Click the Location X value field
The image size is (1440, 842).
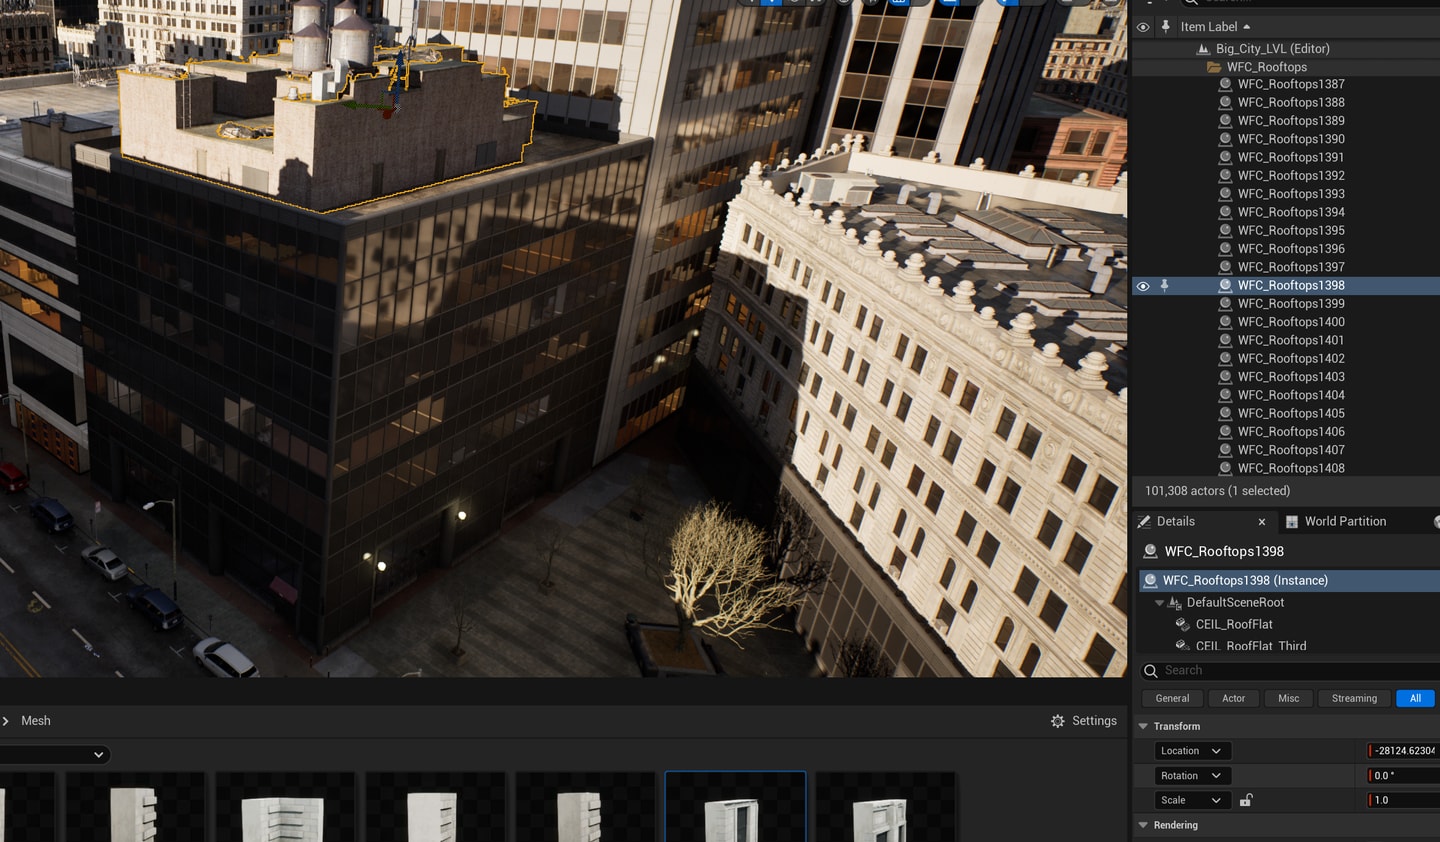[1403, 751]
